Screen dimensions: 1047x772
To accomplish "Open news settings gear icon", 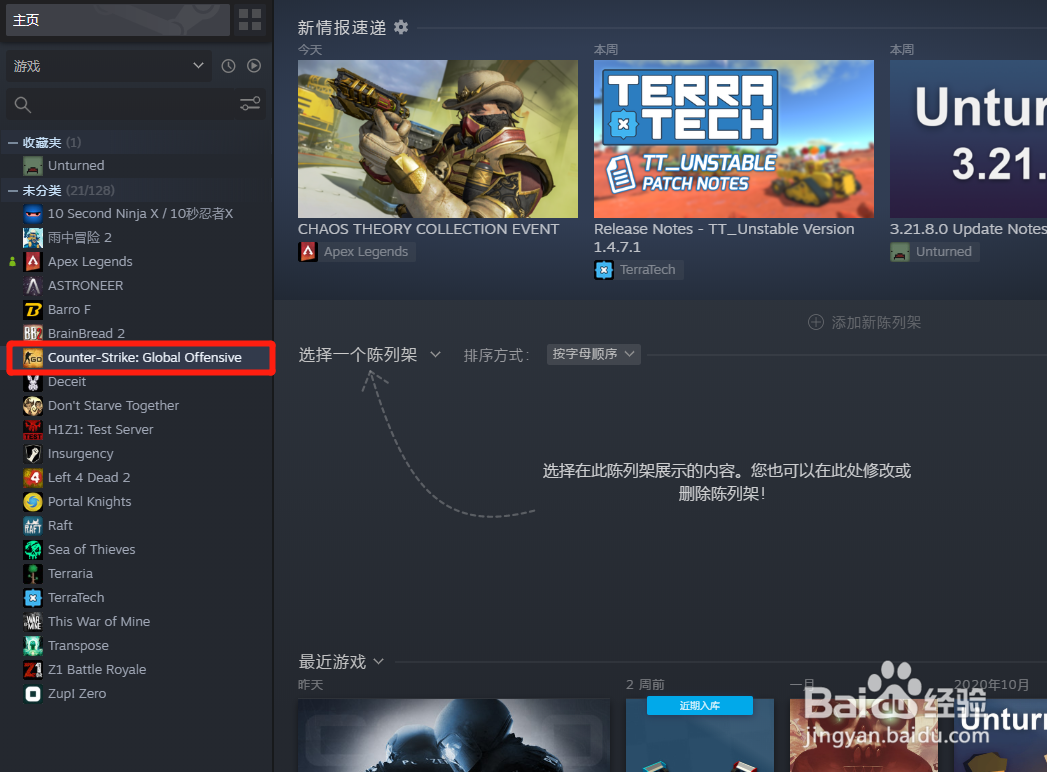I will click(x=401, y=27).
